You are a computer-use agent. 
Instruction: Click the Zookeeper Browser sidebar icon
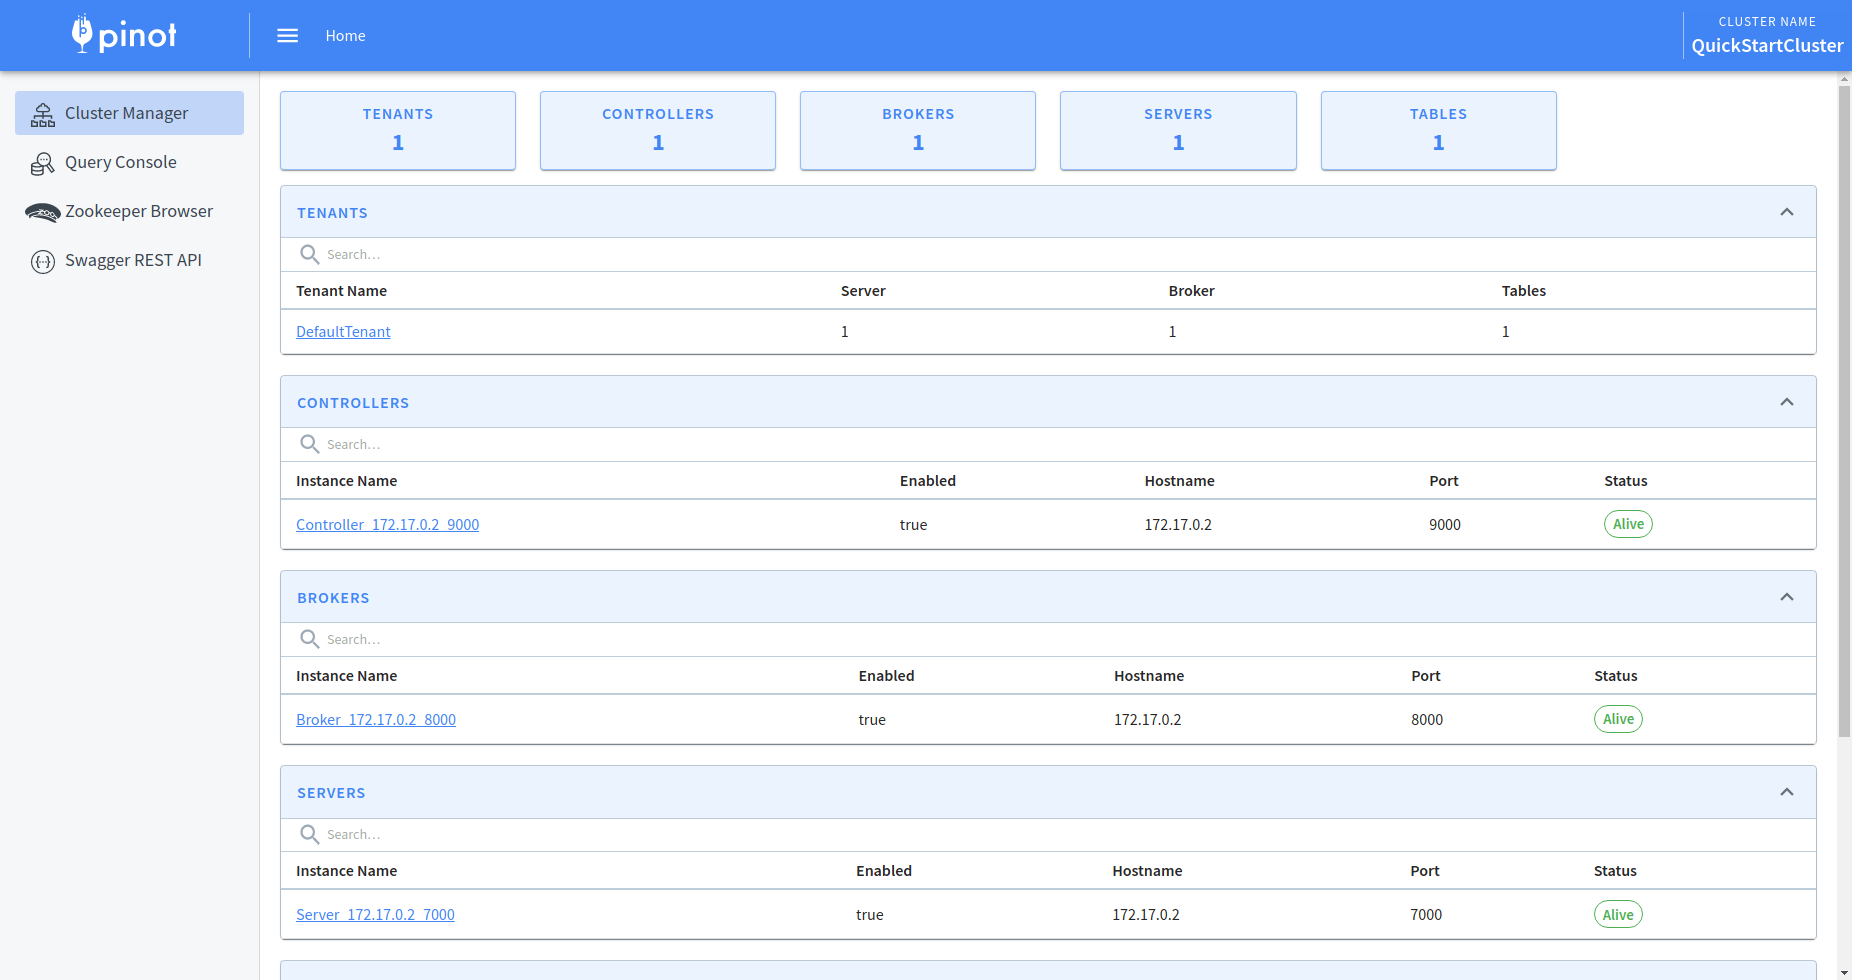click(43, 212)
